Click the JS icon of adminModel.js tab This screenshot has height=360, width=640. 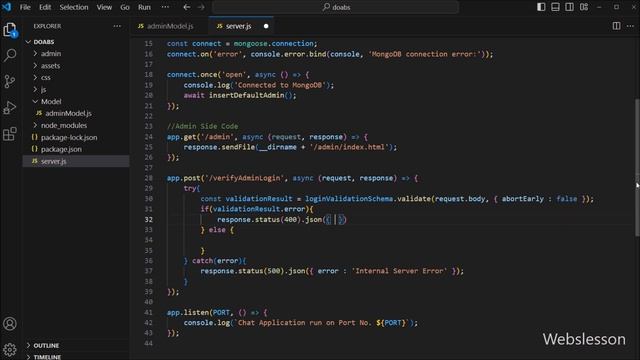click(x=141, y=26)
